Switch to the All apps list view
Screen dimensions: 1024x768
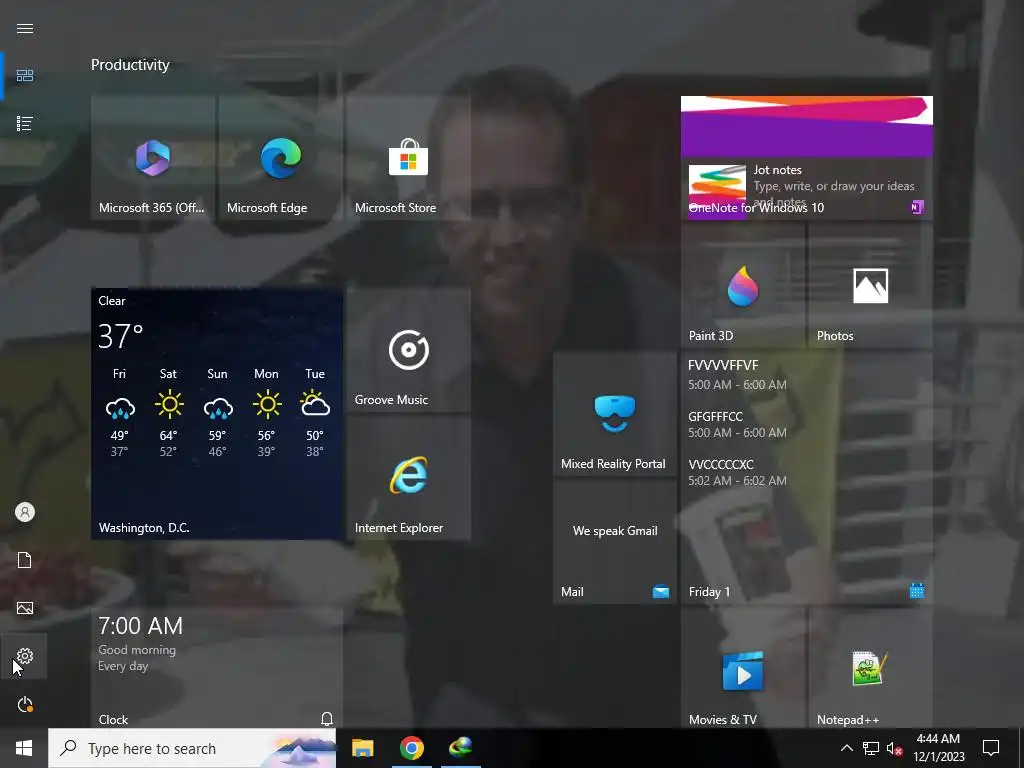point(25,123)
